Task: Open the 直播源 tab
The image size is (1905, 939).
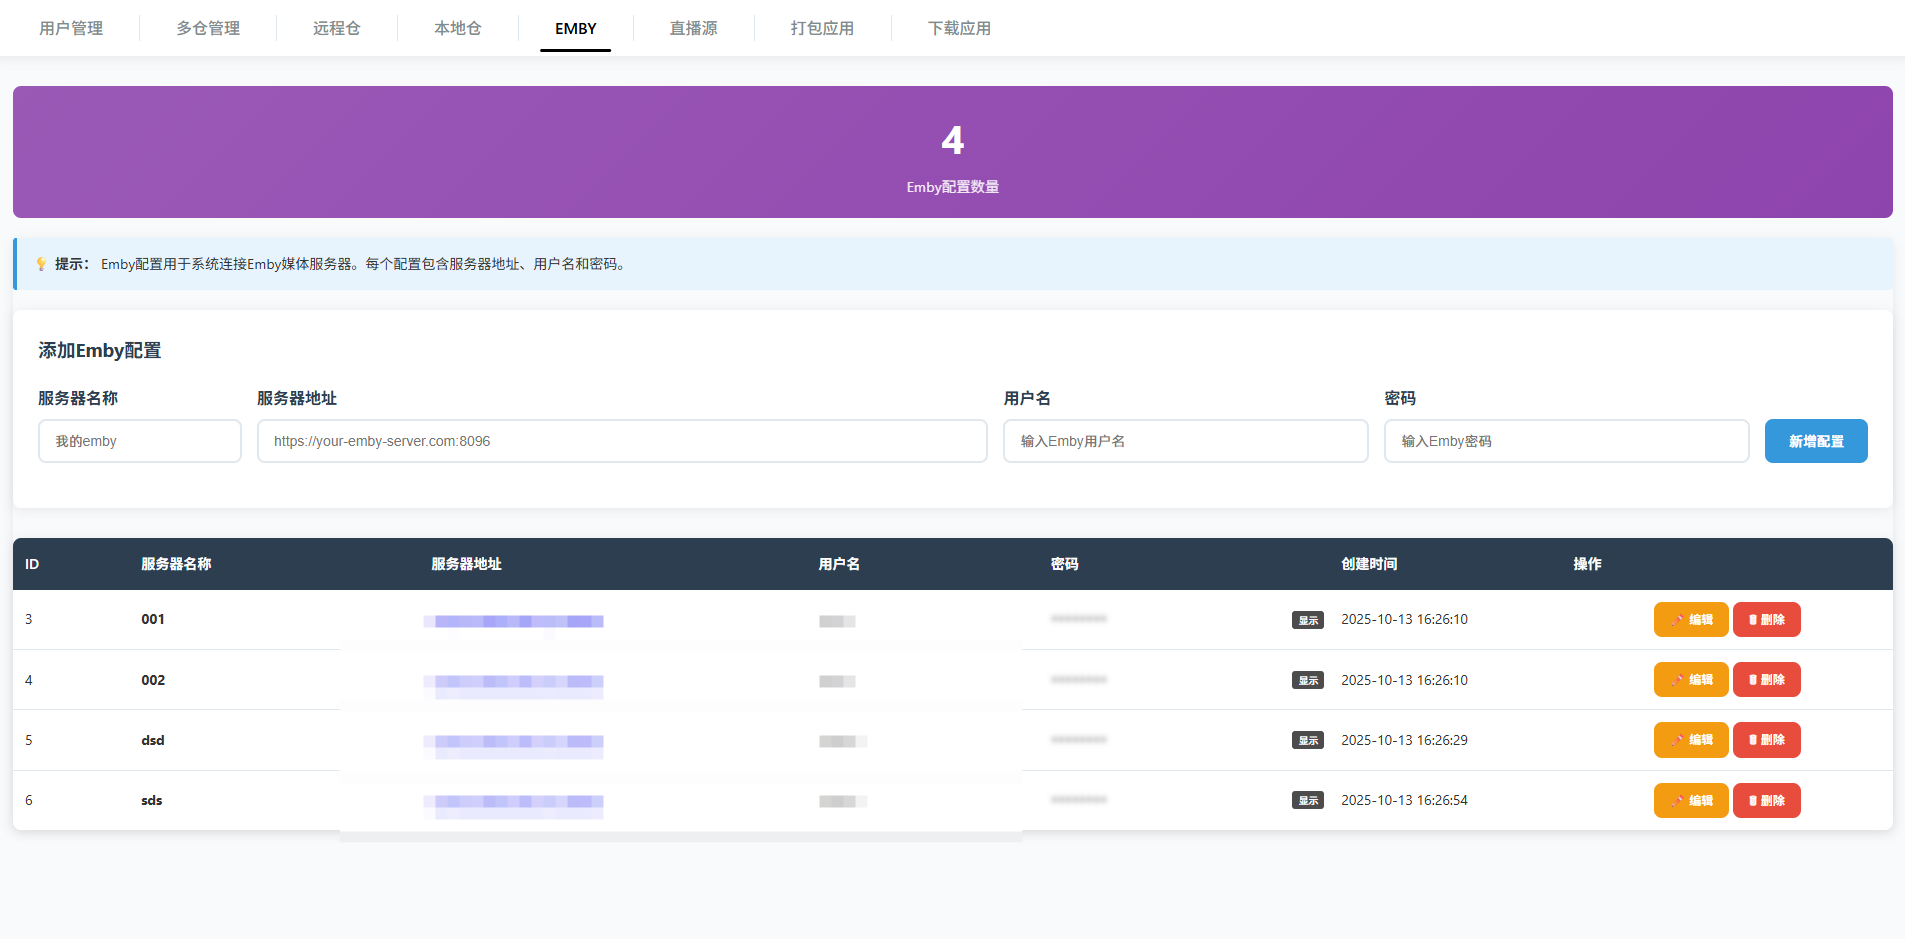Action: [693, 28]
